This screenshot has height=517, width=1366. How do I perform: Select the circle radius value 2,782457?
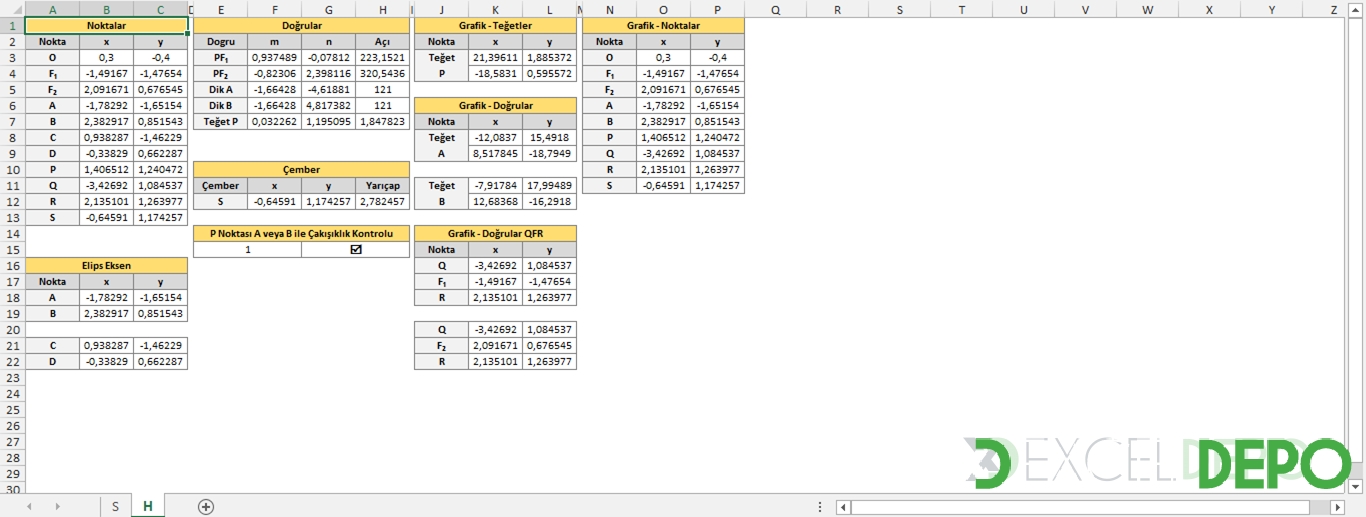tap(382, 201)
